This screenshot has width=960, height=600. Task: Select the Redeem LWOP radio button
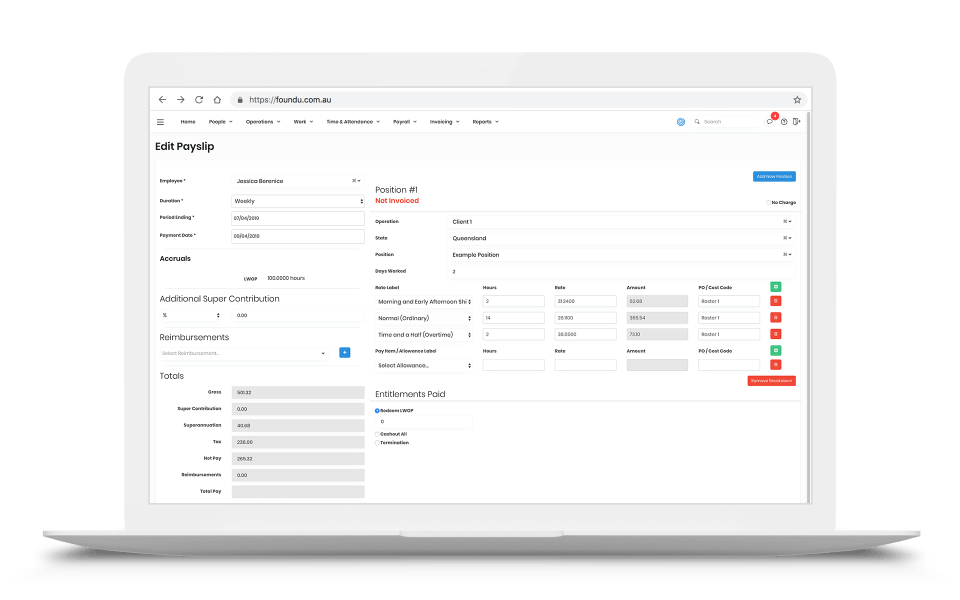[377, 411]
